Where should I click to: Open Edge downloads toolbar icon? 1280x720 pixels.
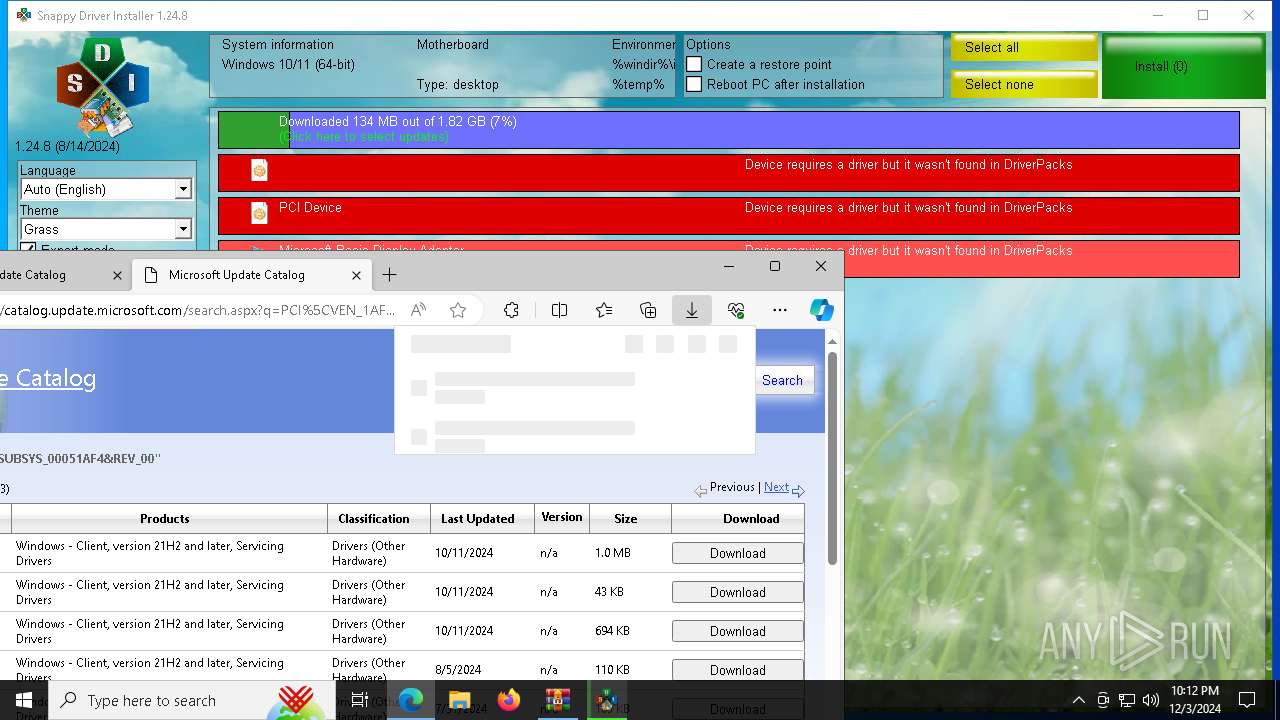tap(691, 310)
